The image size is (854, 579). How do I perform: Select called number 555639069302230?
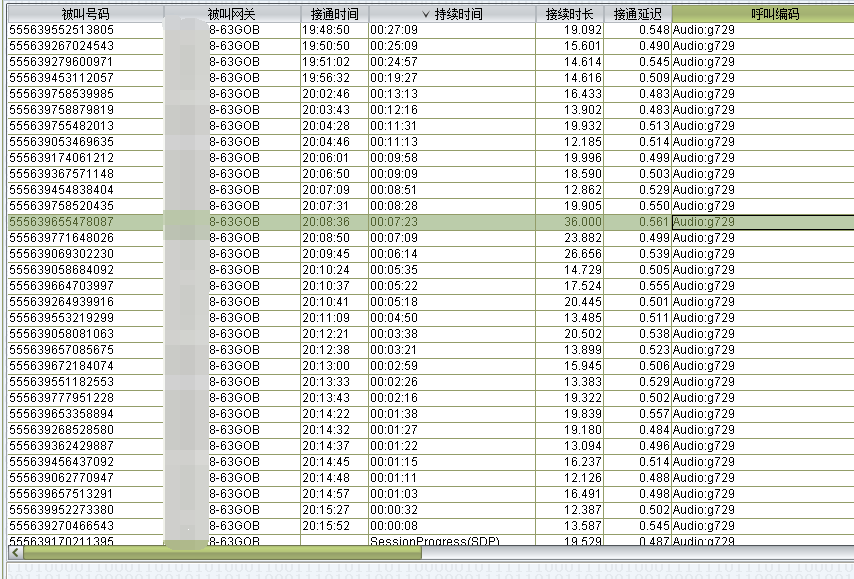(62, 254)
